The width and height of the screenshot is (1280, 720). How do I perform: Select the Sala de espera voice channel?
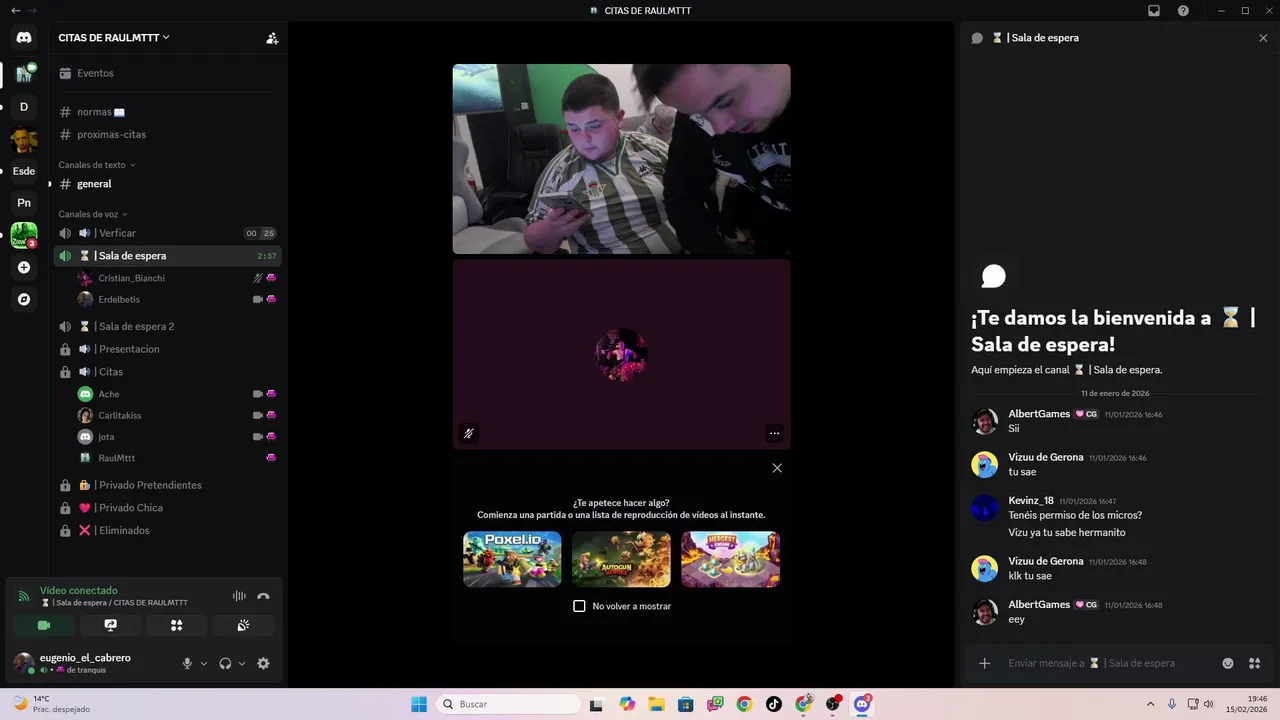166,256
